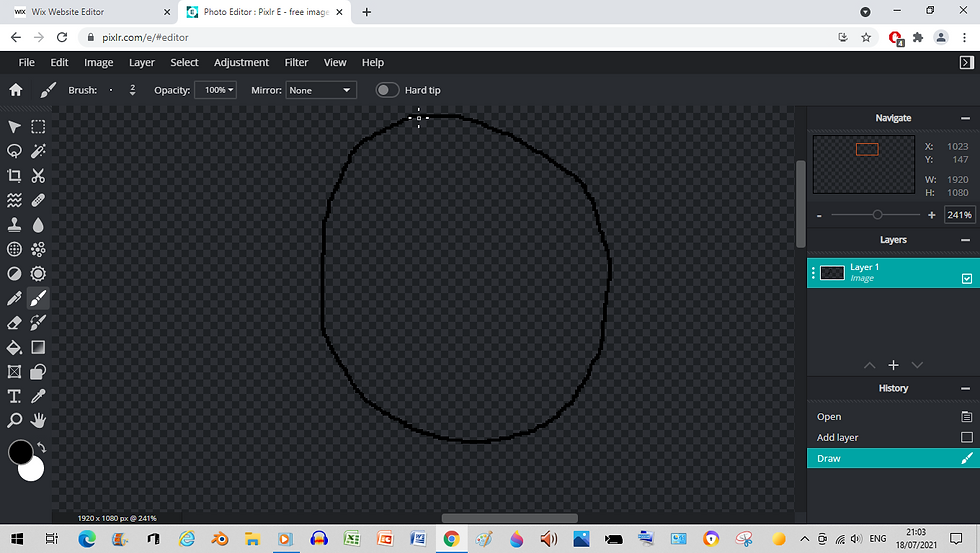Select the Dodge/Burn tool

click(x=14, y=274)
